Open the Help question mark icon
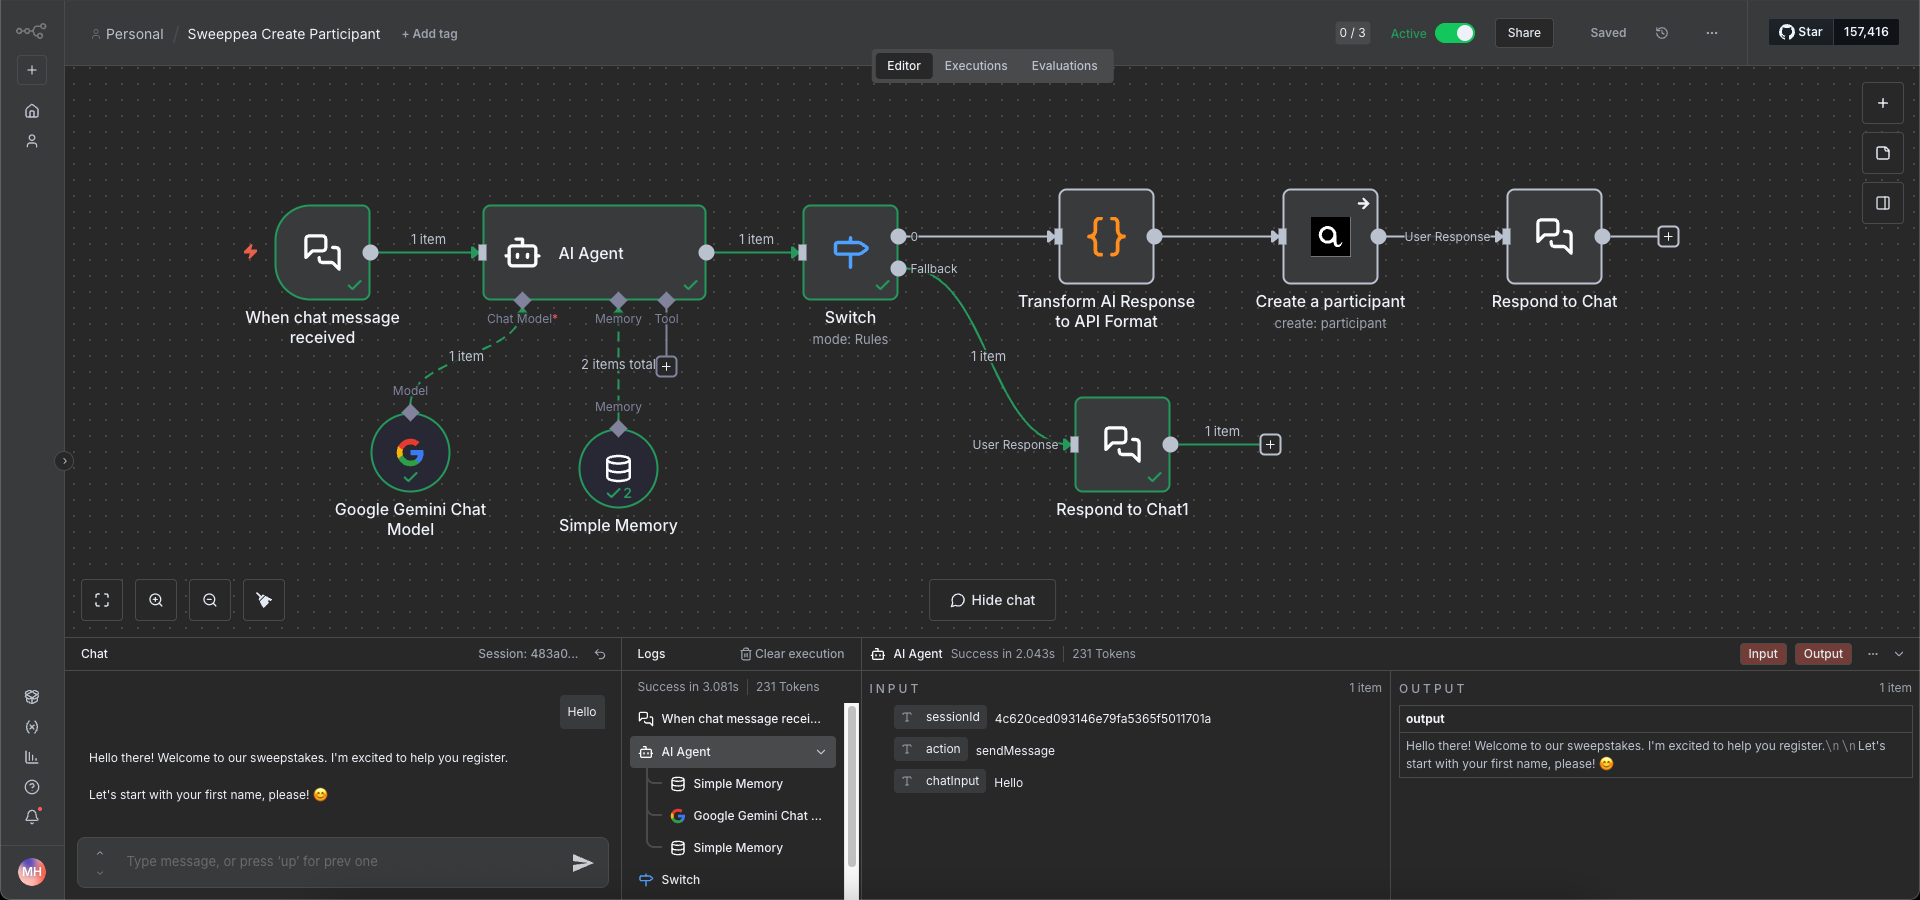Viewport: 1920px width, 900px height. pyautogui.click(x=32, y=787)
